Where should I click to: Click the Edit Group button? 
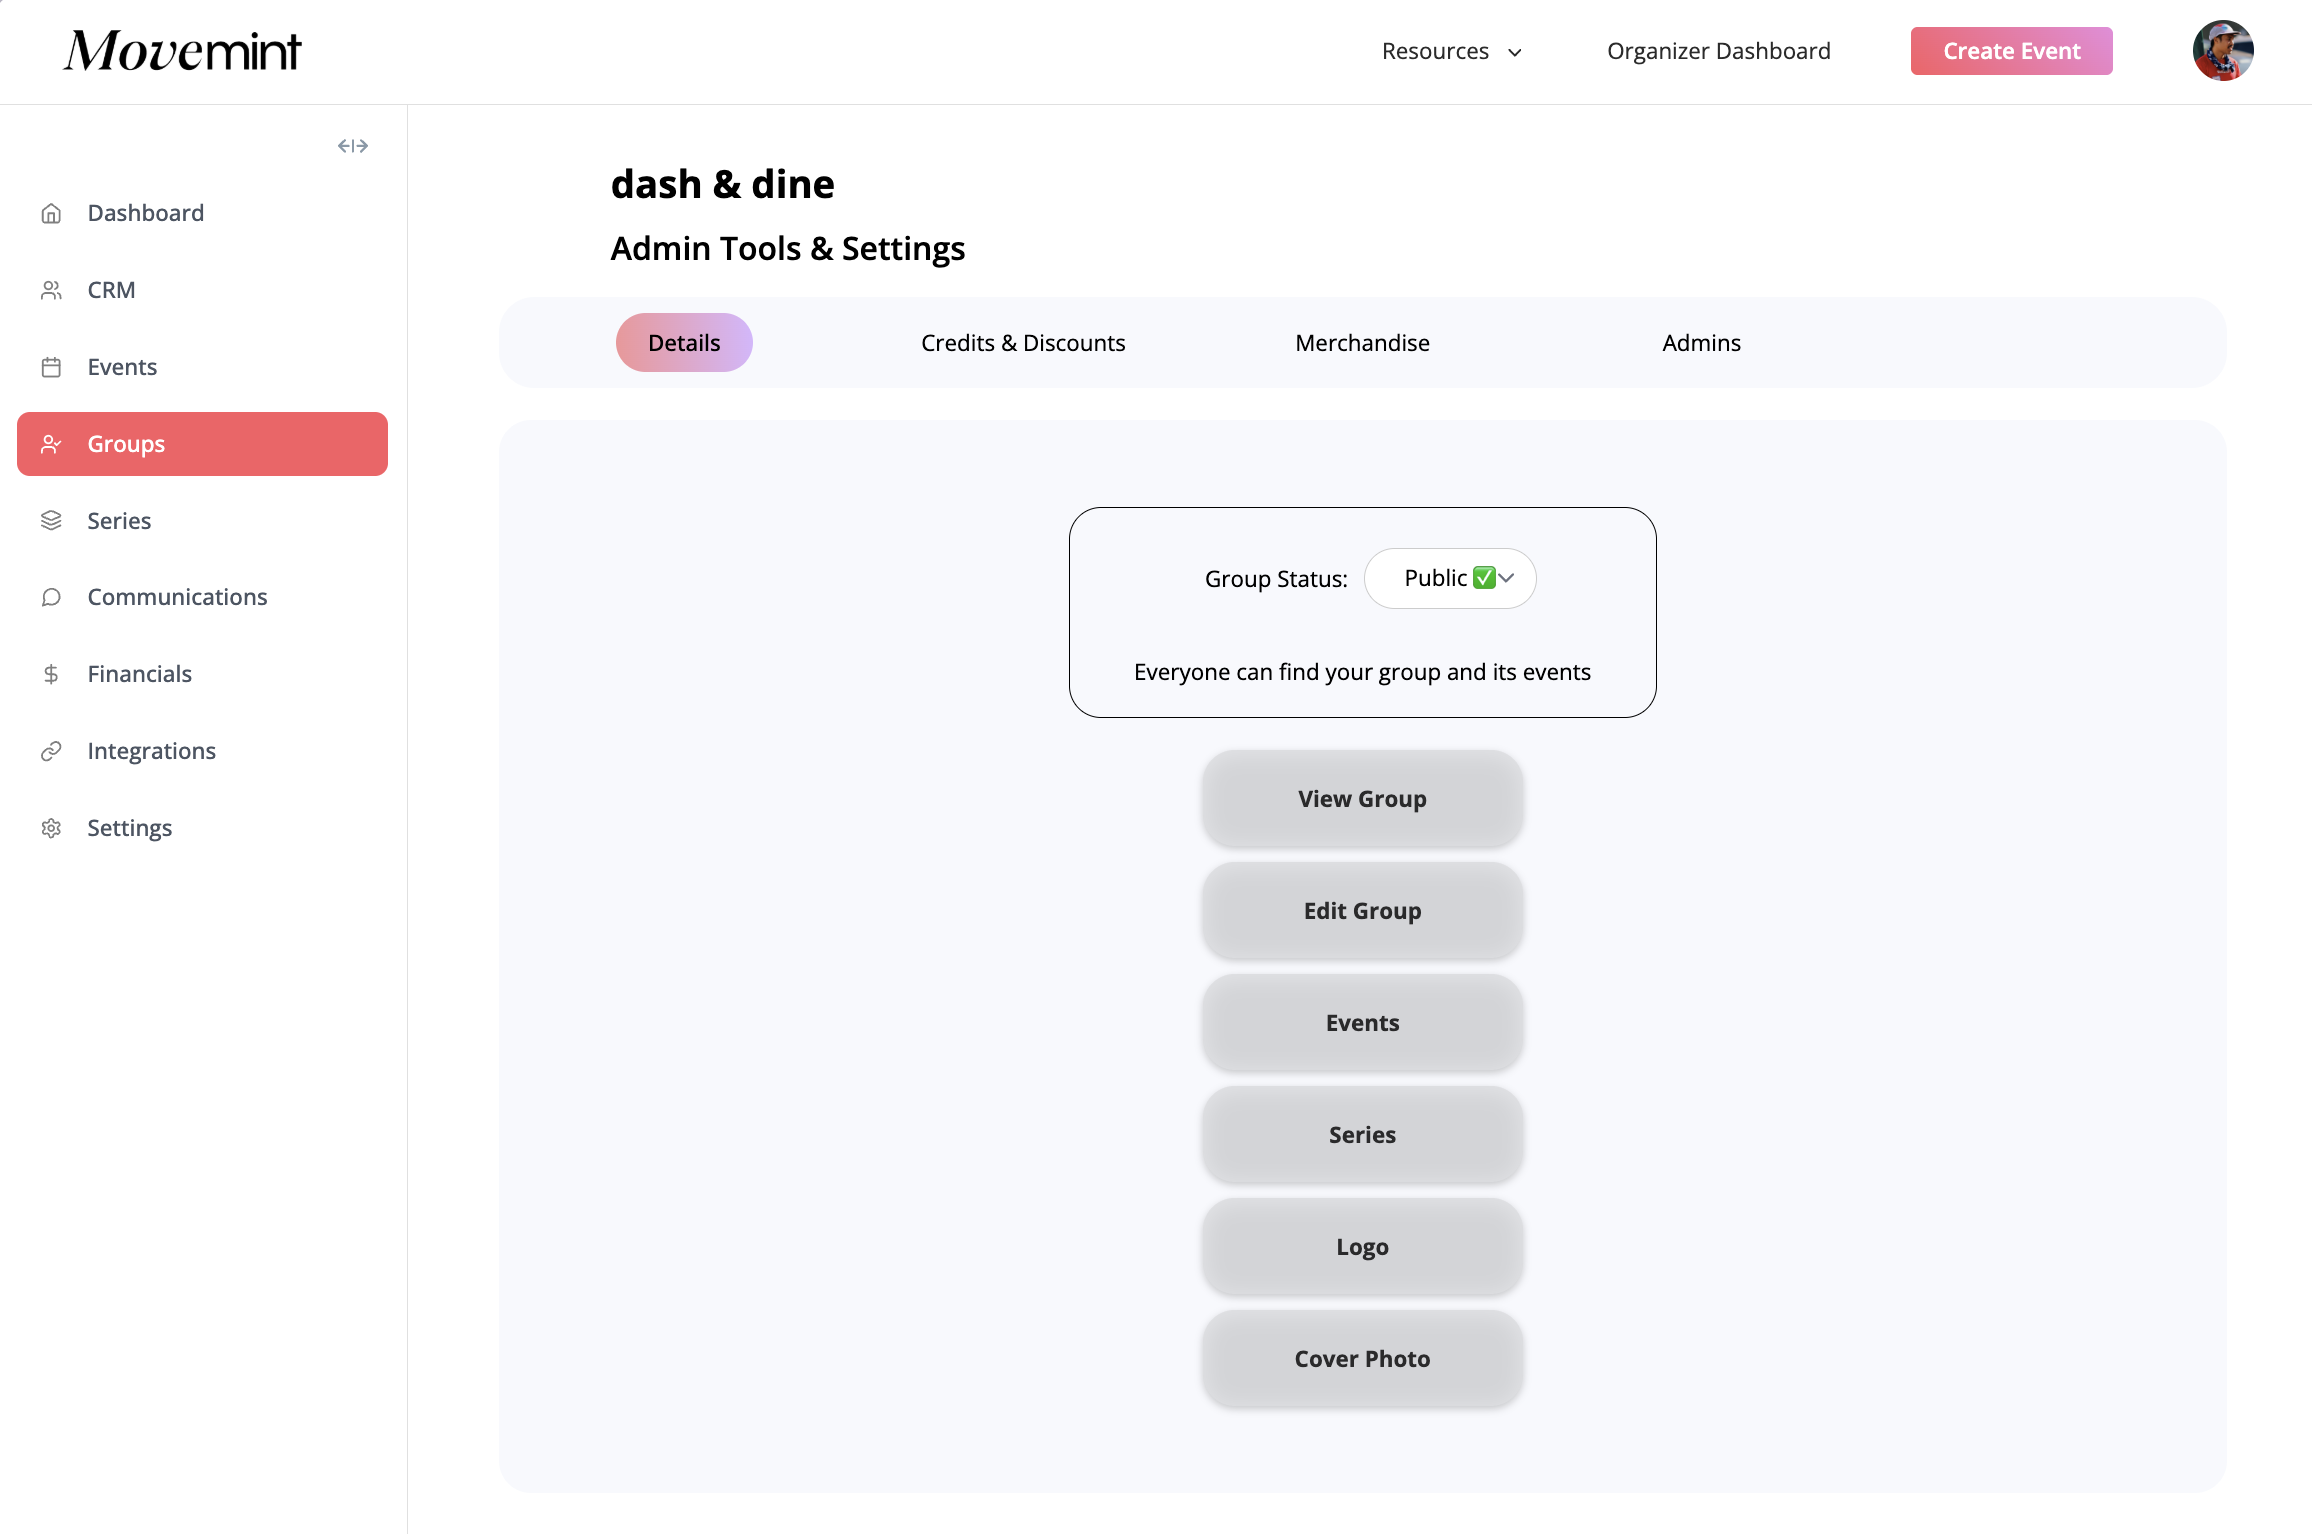[x=1362, y=911]
